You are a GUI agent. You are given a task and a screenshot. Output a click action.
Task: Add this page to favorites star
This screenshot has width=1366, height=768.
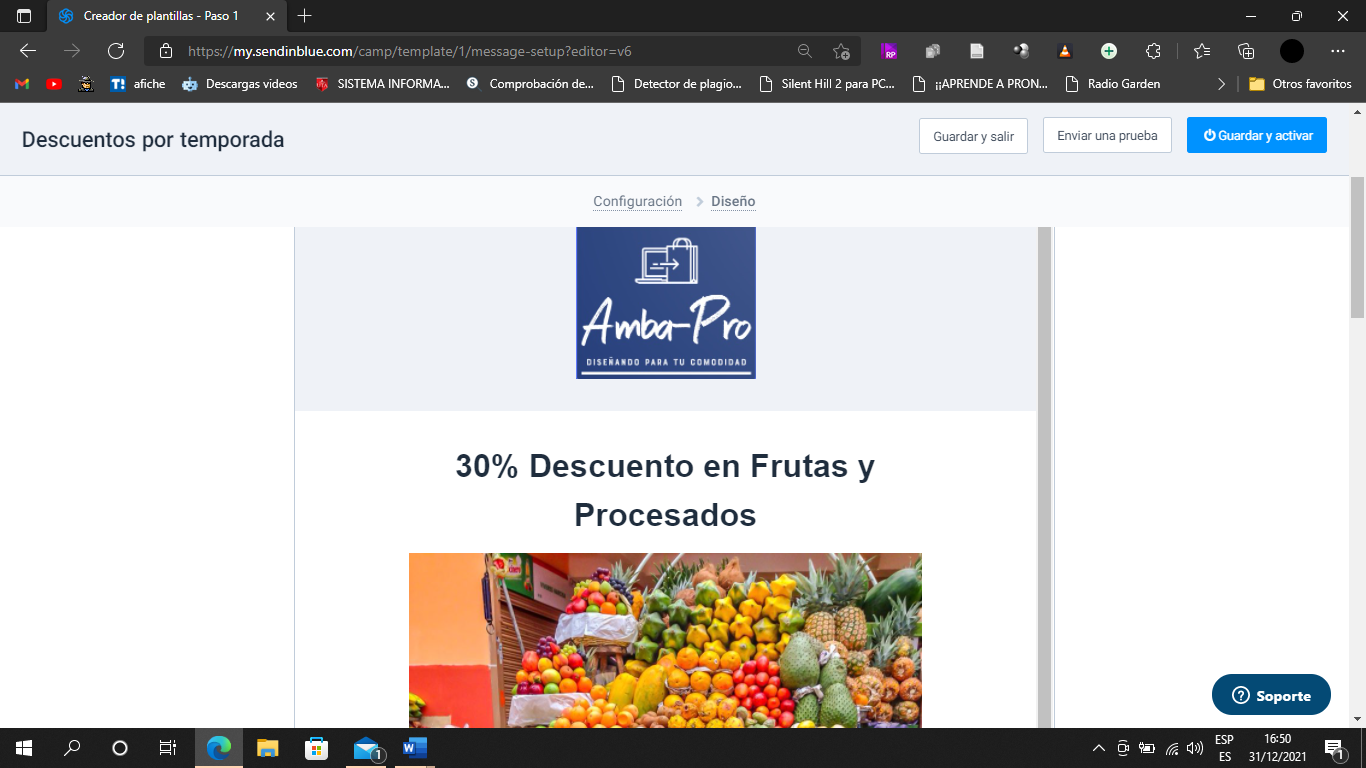841,51
